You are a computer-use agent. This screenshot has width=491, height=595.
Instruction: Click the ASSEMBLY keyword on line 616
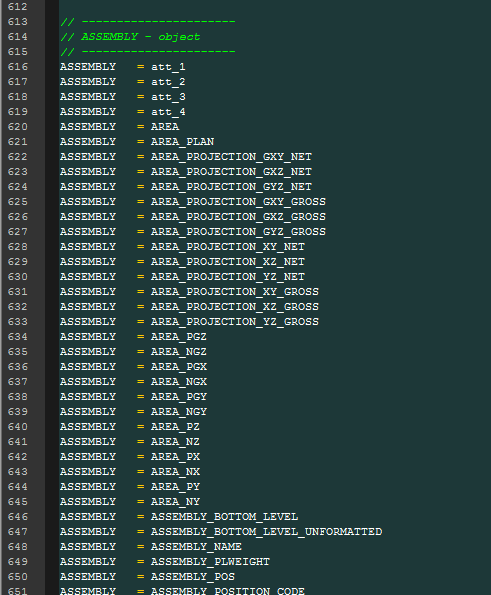pyautogui.click(x=88, y=67)
